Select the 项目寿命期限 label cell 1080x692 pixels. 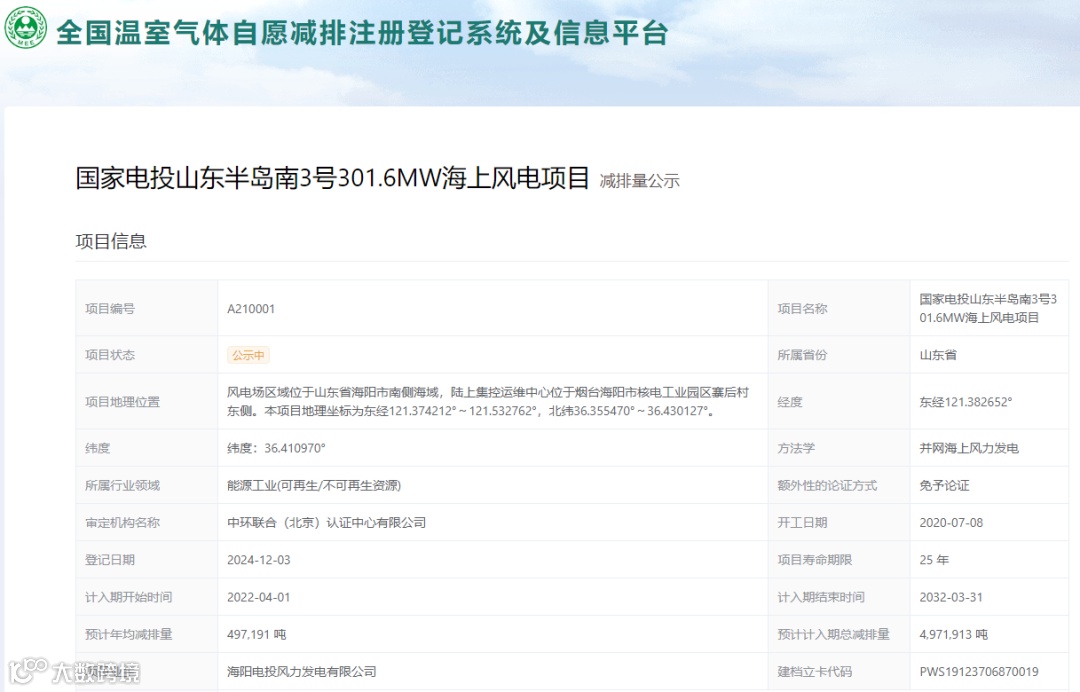click(x=839, y=559)
